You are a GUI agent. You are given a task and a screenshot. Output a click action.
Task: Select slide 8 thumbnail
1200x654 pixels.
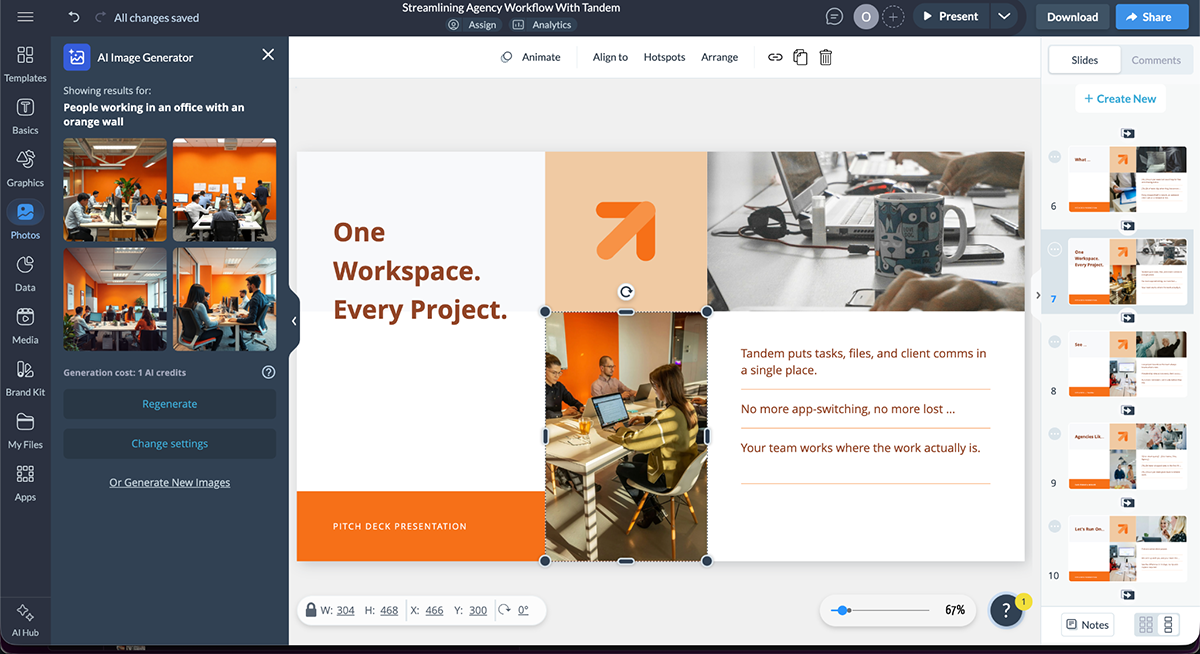(1127, 362)
